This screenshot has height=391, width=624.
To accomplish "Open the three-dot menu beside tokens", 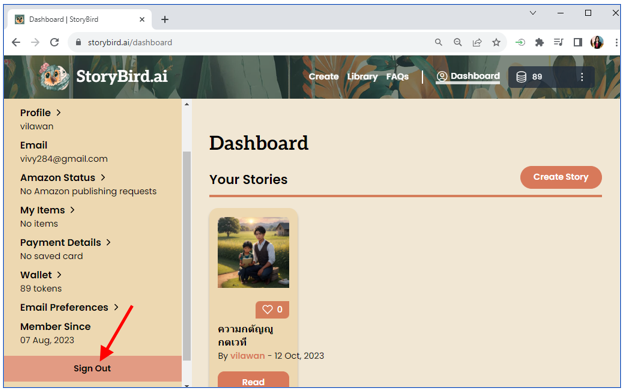I will pyautogui.click(x=582, y=77).
